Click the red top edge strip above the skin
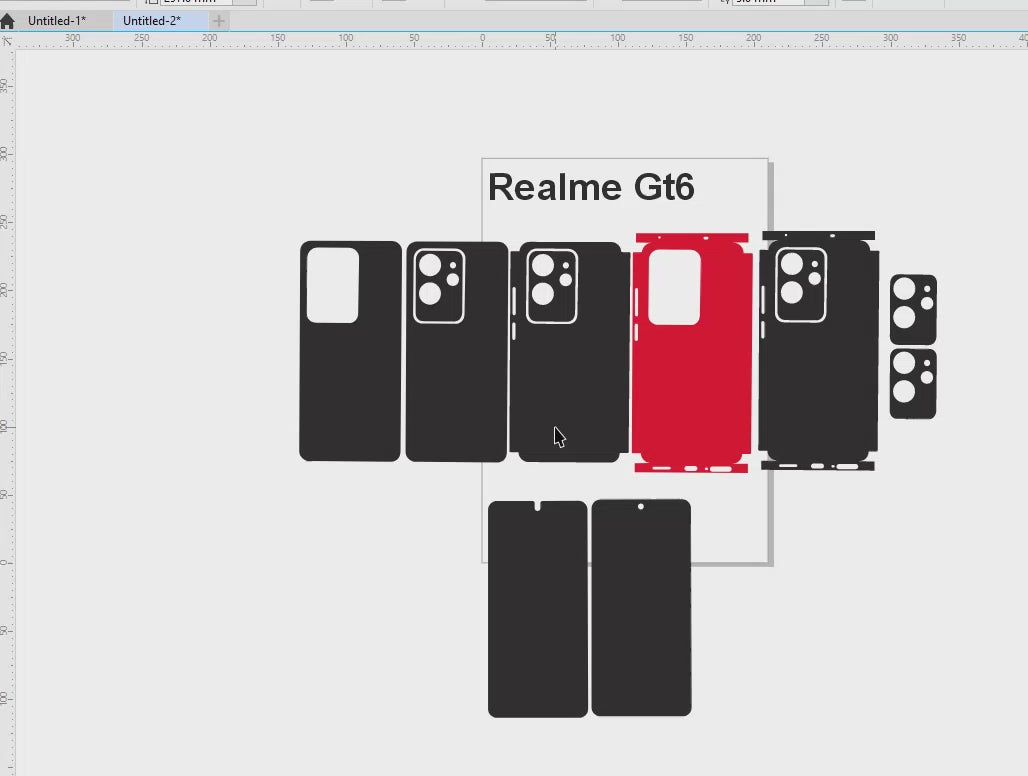 click(691, 238)
